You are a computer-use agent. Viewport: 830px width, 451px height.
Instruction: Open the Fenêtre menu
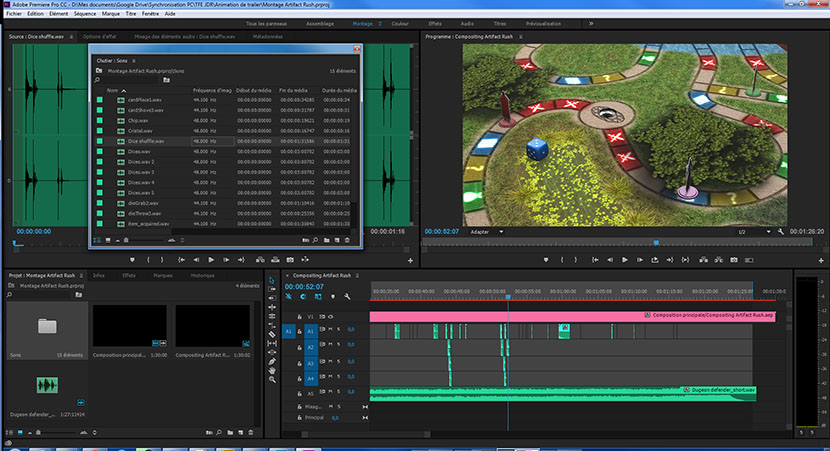[x=150, y=14]
